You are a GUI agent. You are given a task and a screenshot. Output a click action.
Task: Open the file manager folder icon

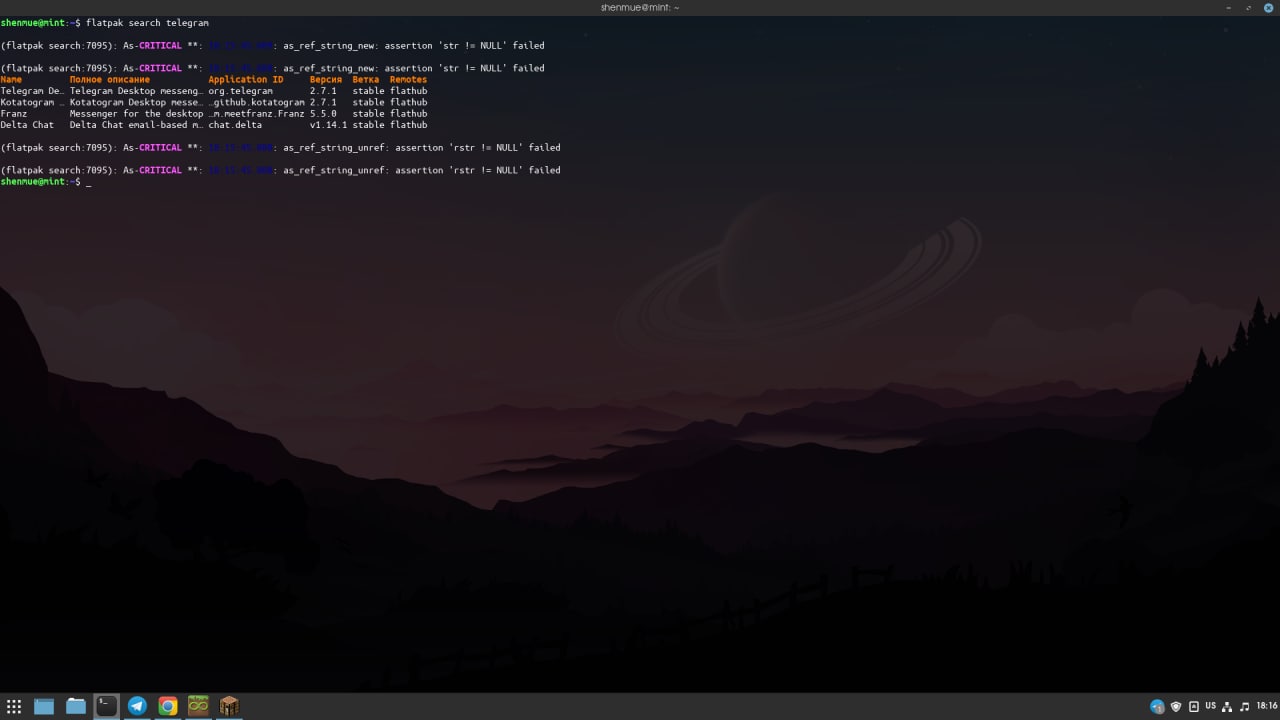coord(76,706)
